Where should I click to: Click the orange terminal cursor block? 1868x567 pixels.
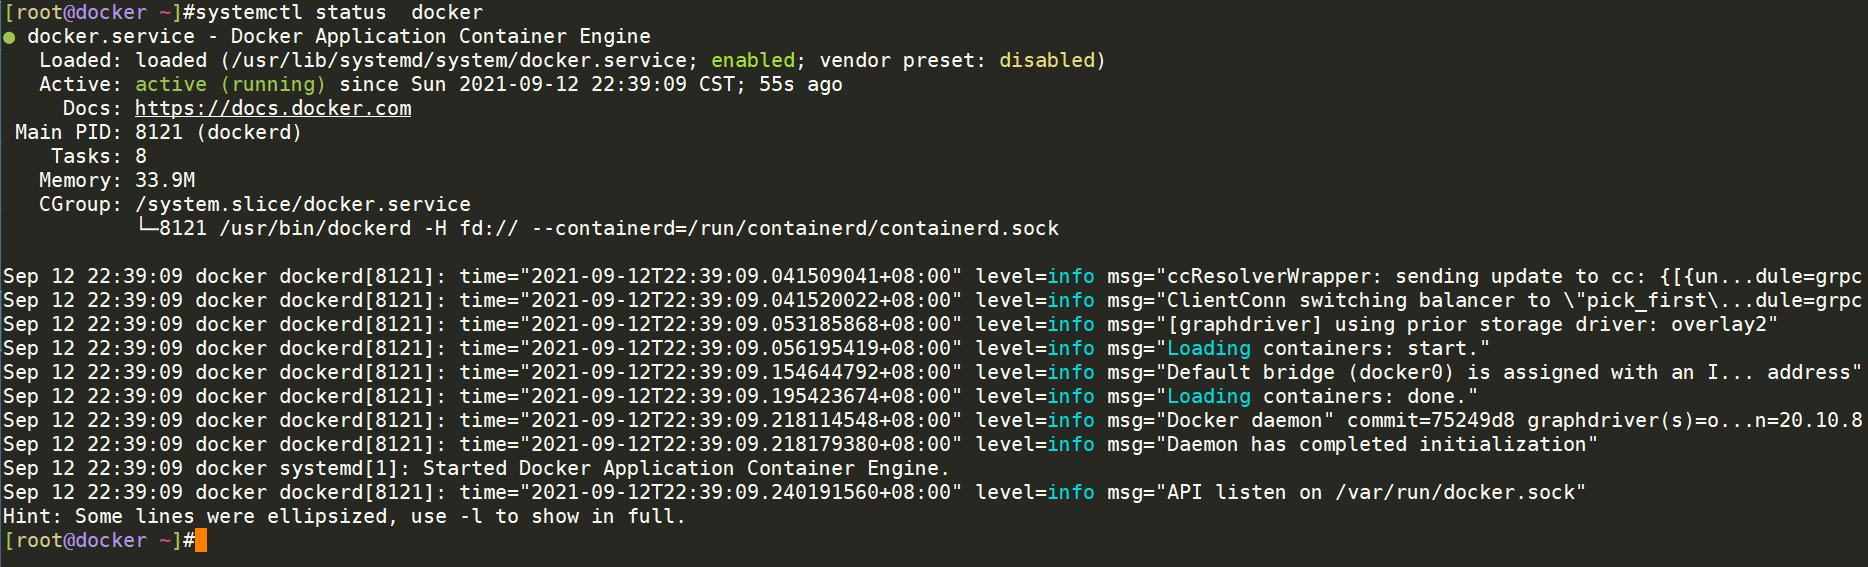coord(201,540)
